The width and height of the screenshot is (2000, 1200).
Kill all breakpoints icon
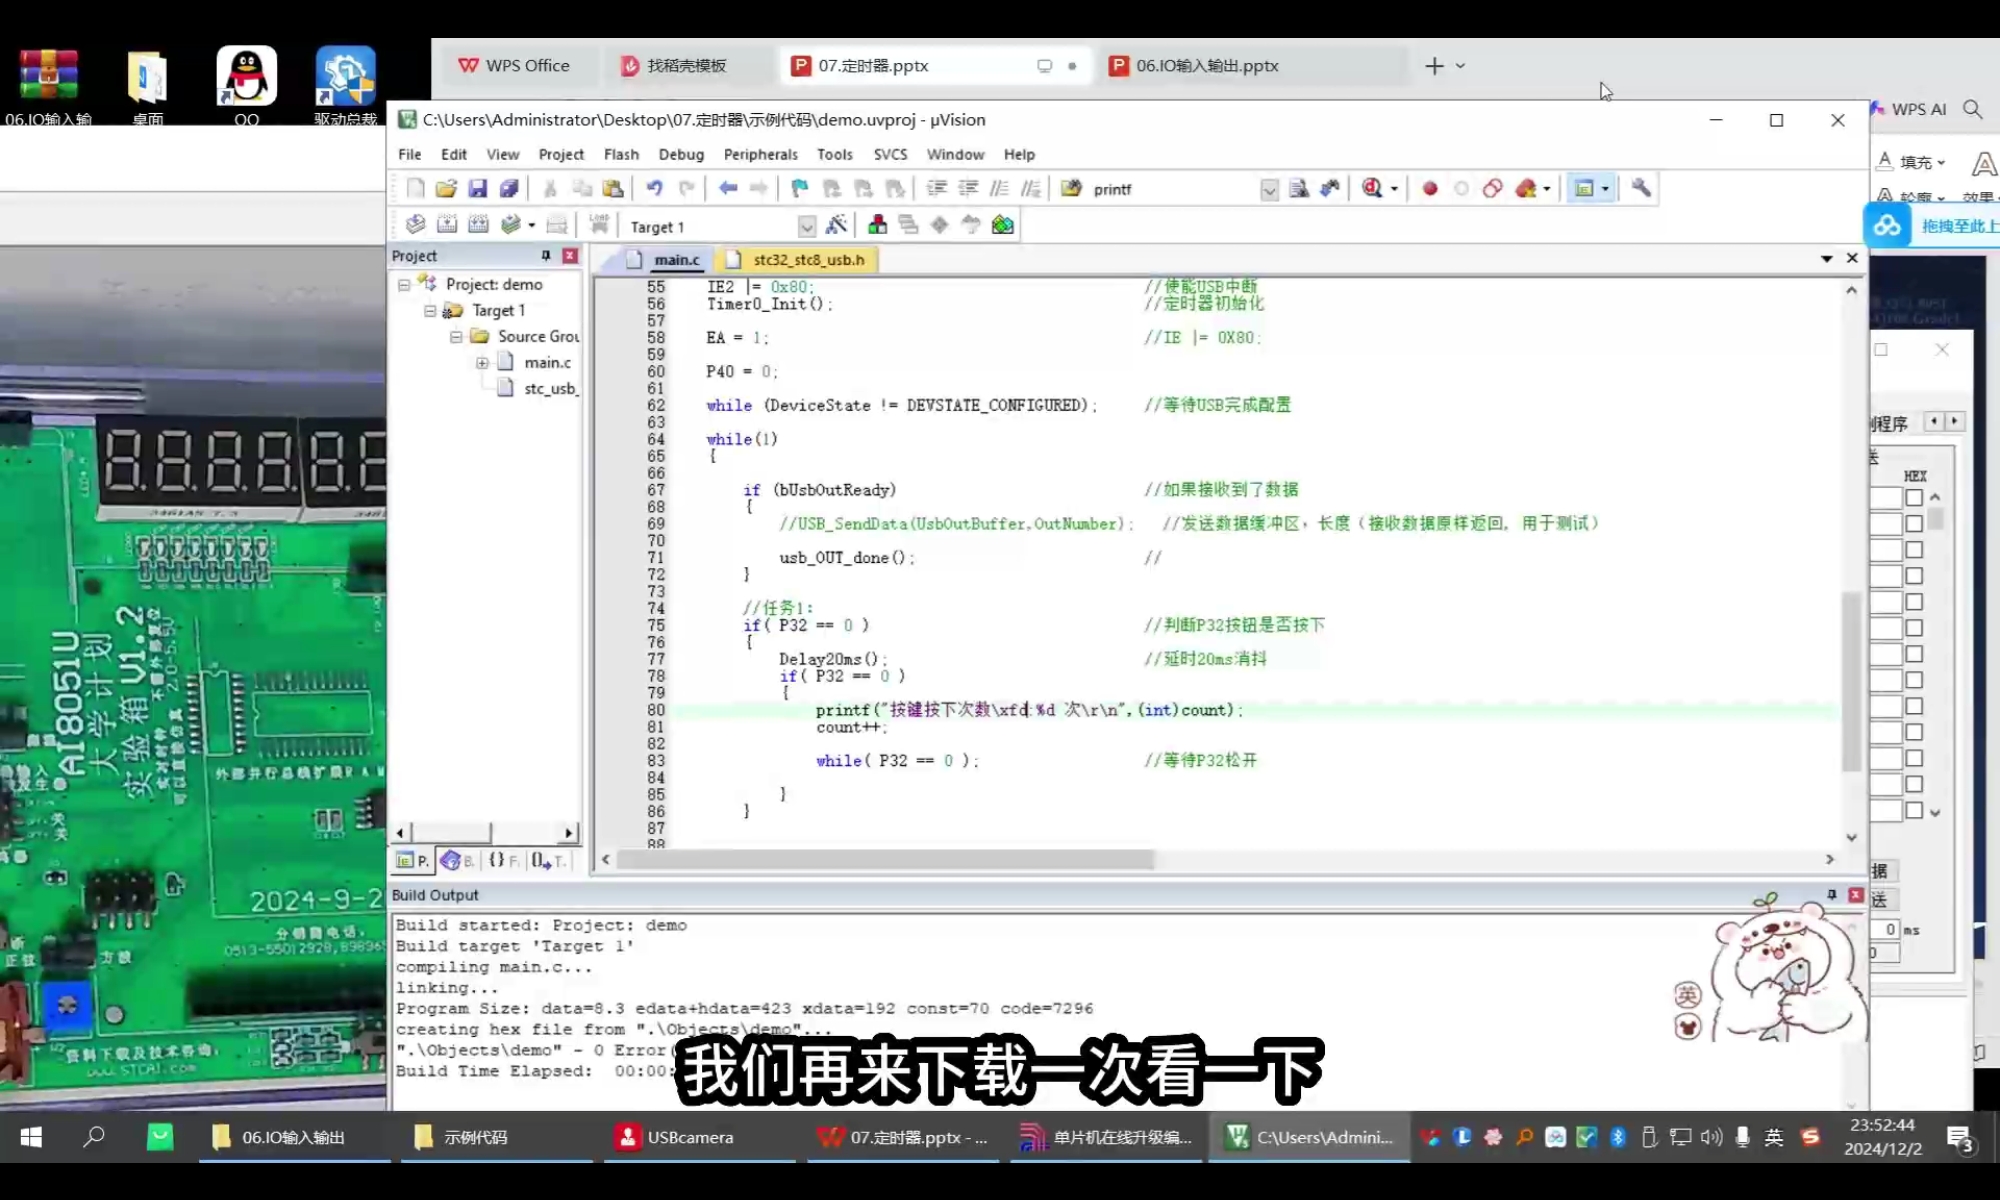tap(1525, 188)
